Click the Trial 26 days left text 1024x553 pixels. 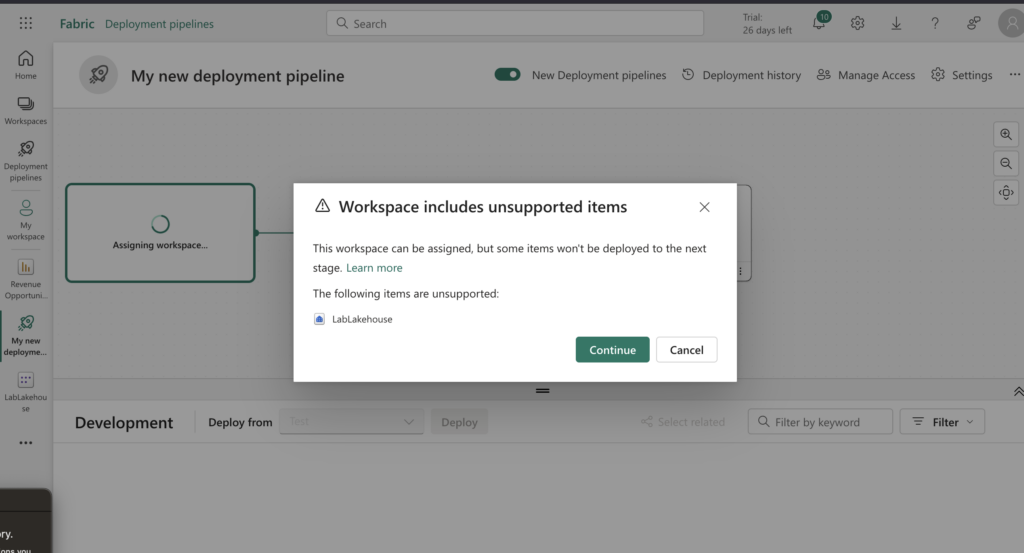click(767, 24)
